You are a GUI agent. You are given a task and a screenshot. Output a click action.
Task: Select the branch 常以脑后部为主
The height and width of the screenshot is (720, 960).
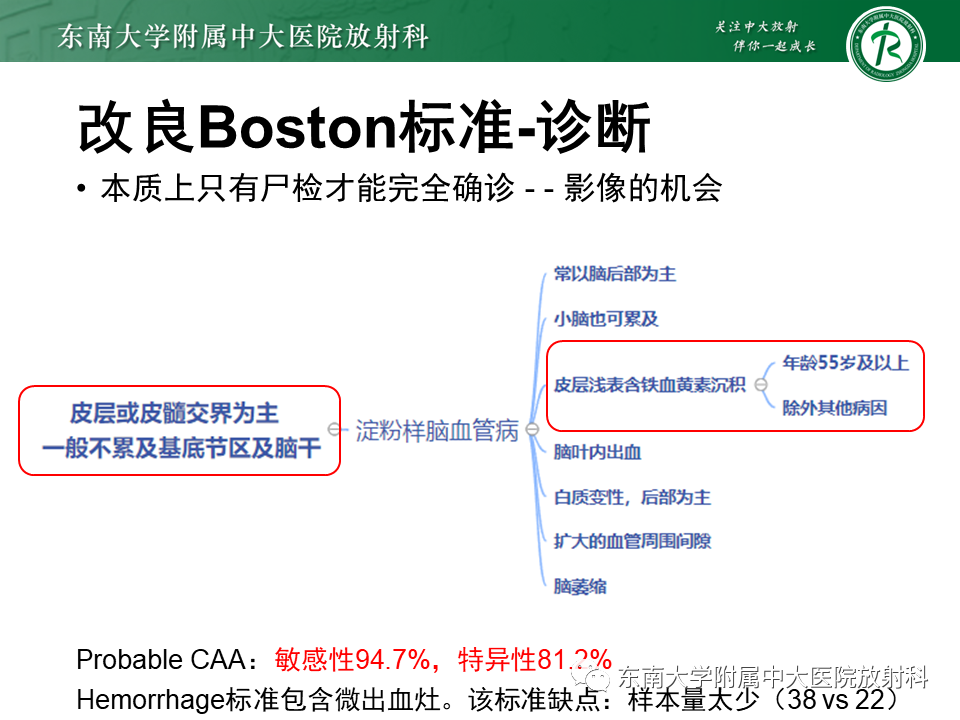click(615, 274)
